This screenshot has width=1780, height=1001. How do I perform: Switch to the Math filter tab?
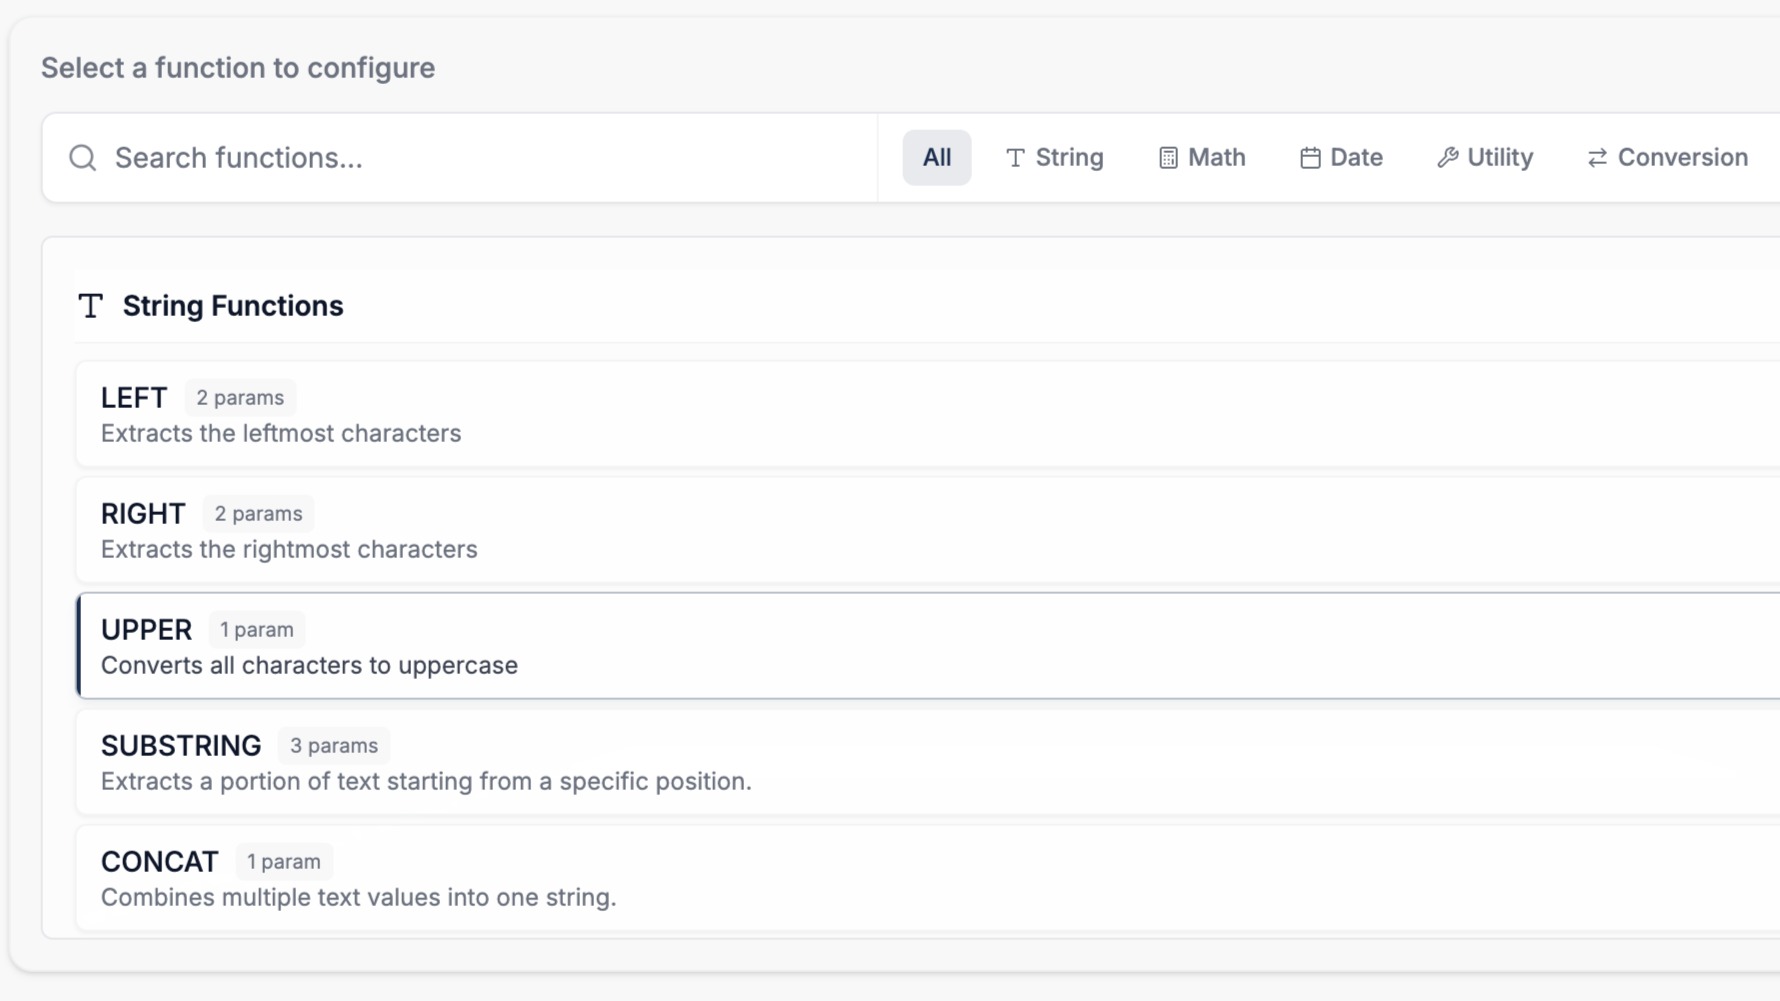click(x=1201, y=157)
